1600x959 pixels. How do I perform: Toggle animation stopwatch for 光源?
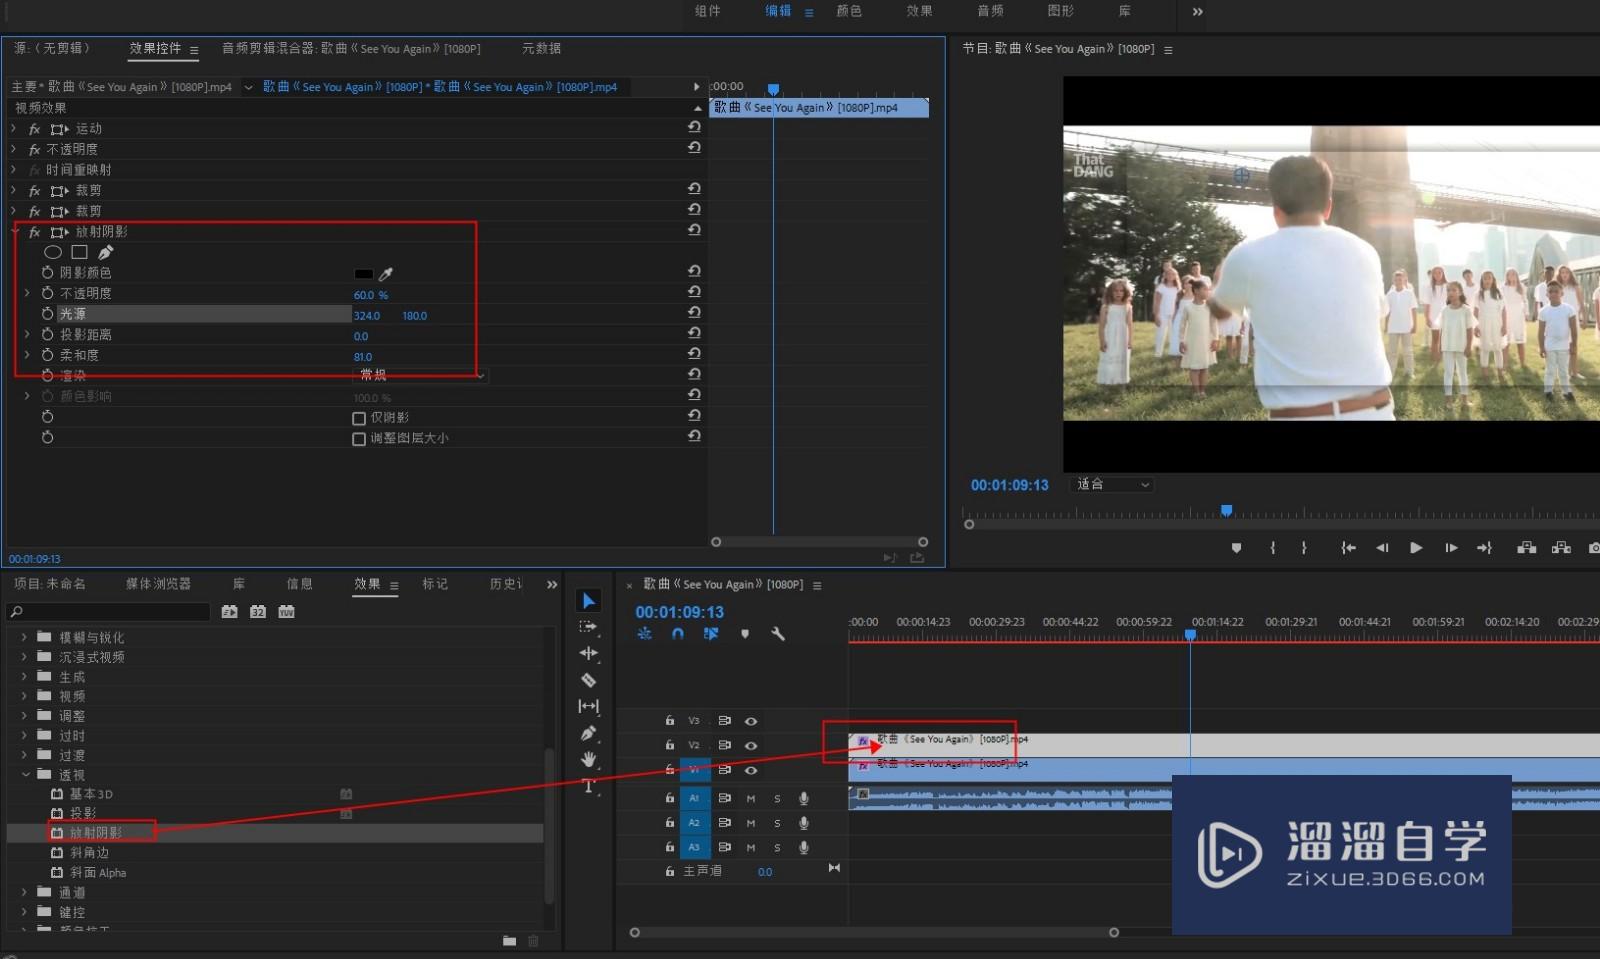click(47, 313)
